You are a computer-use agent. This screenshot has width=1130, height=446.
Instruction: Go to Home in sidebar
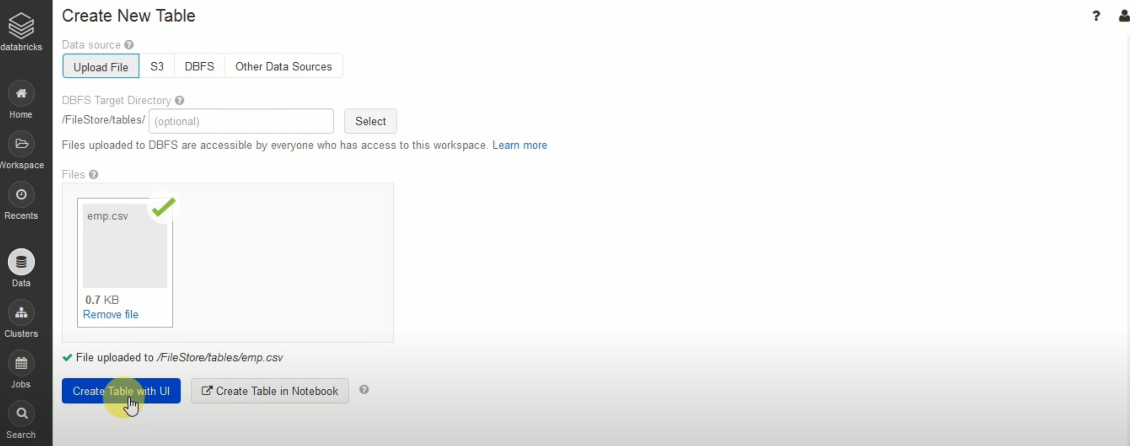[x=21, y=93]
